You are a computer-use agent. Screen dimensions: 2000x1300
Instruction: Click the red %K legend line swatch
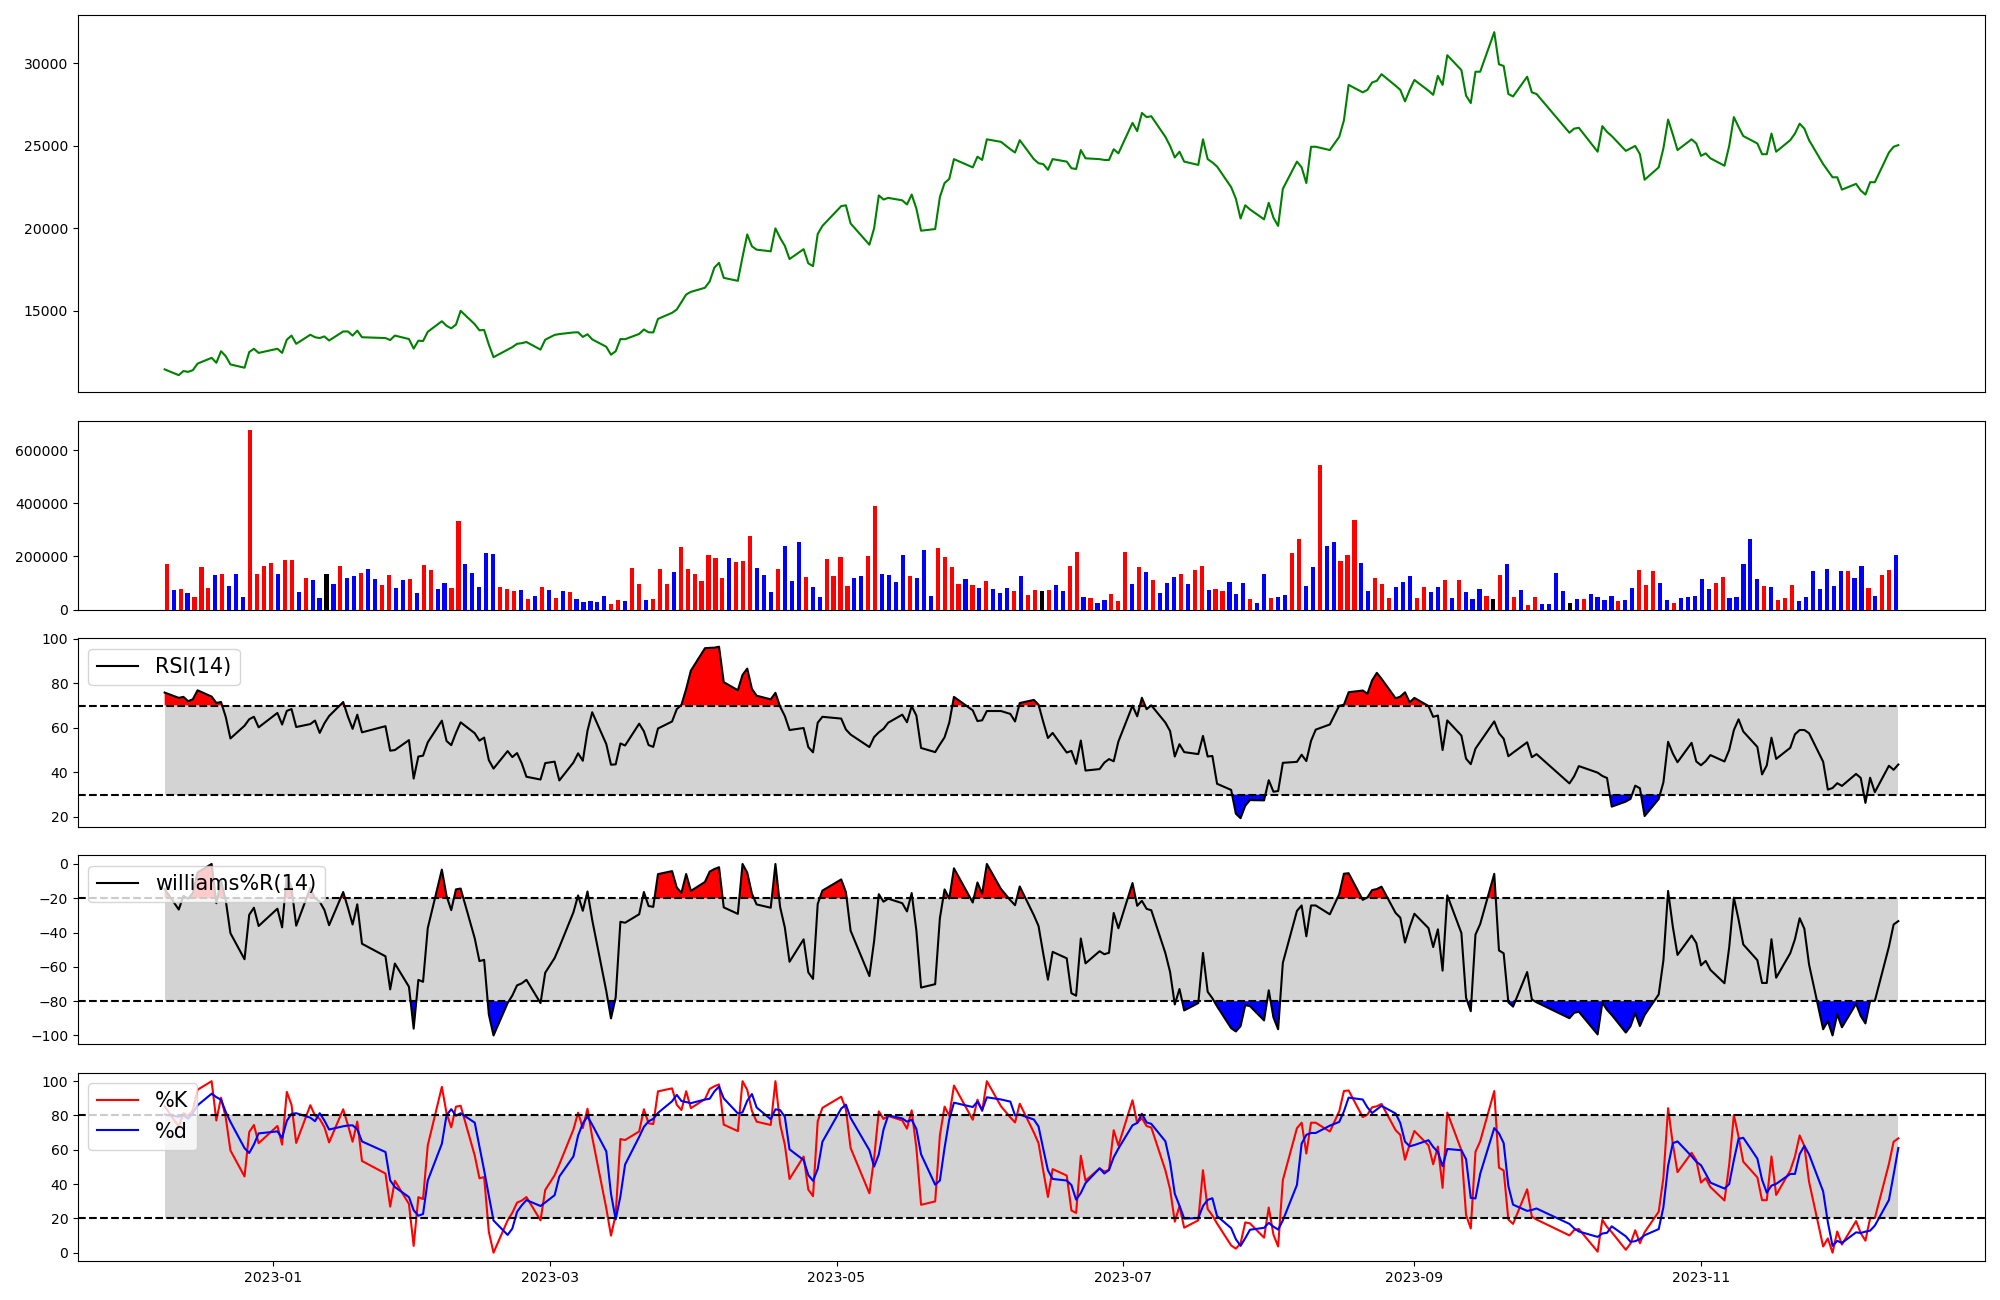tap(117, 1101)
